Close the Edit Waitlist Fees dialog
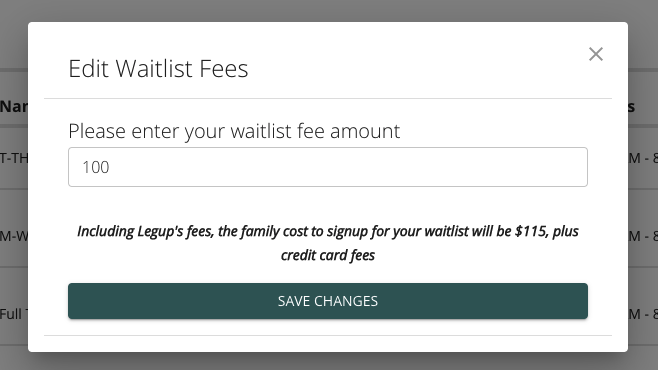This screenshot has height=370, width=658. [x=595, y=54]
